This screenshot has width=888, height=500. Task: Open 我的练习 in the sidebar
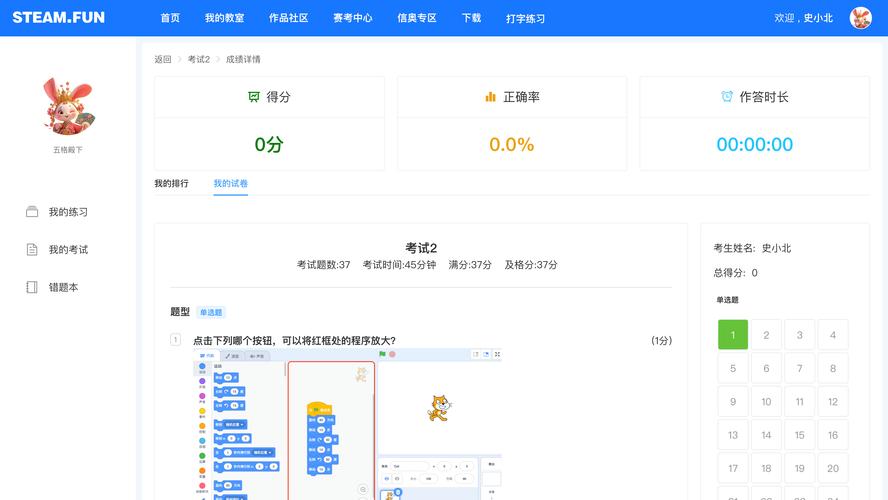(x=68, y=212)
